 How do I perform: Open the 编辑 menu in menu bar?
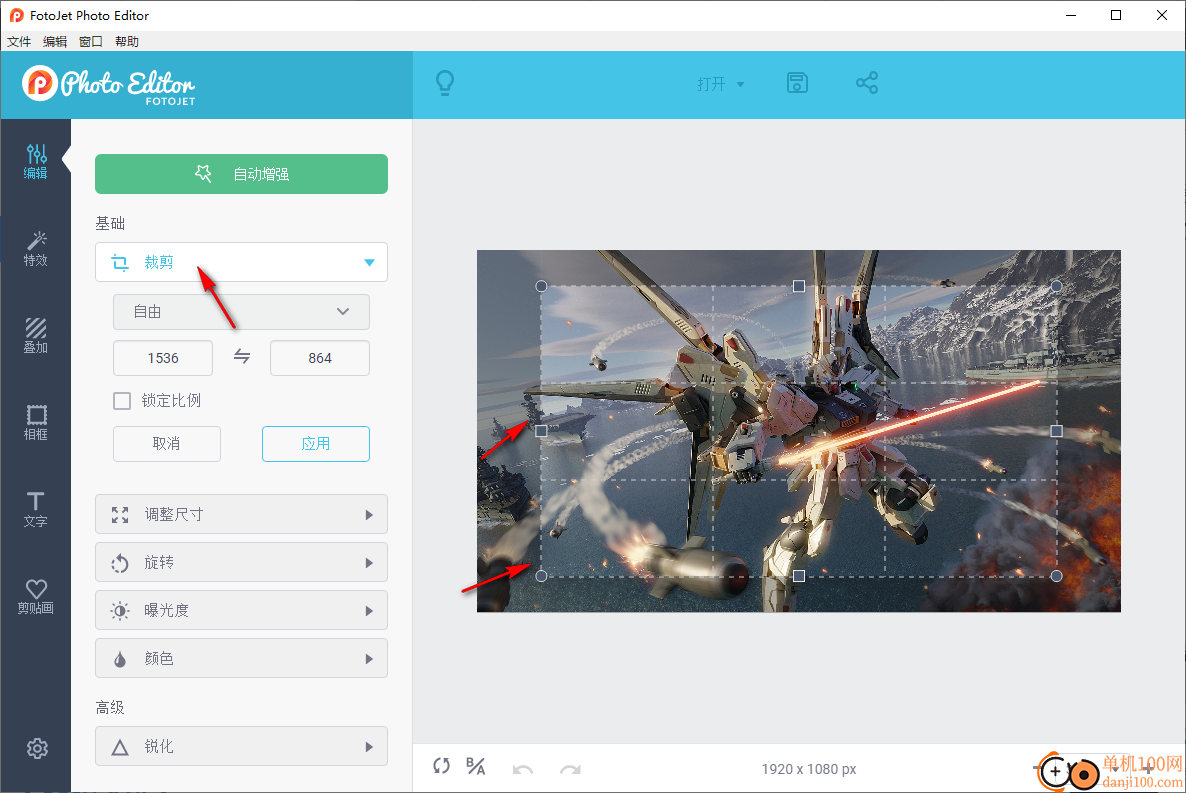tap(54, 42)
